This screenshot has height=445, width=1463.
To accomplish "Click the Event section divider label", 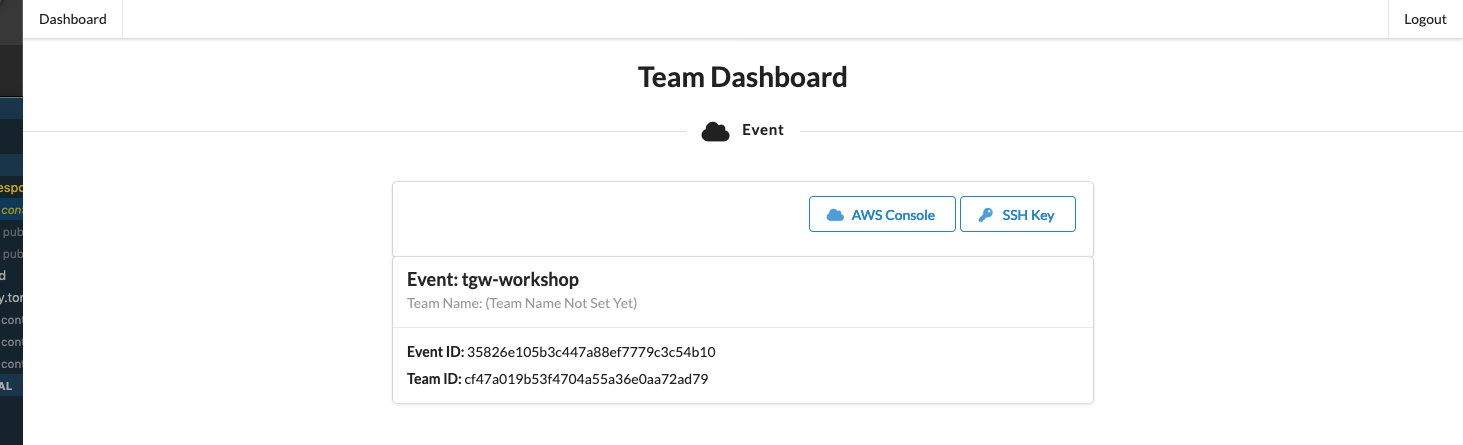I will point(763,130).
